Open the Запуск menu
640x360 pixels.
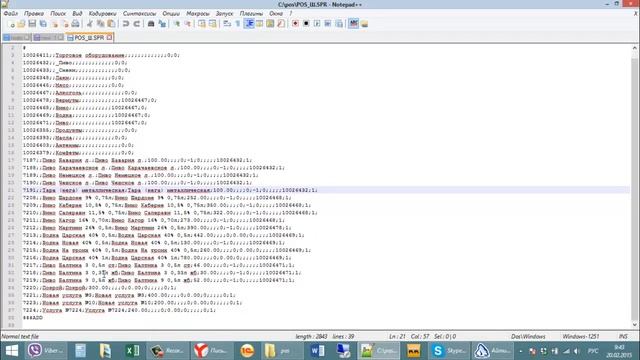coord(224,13)
